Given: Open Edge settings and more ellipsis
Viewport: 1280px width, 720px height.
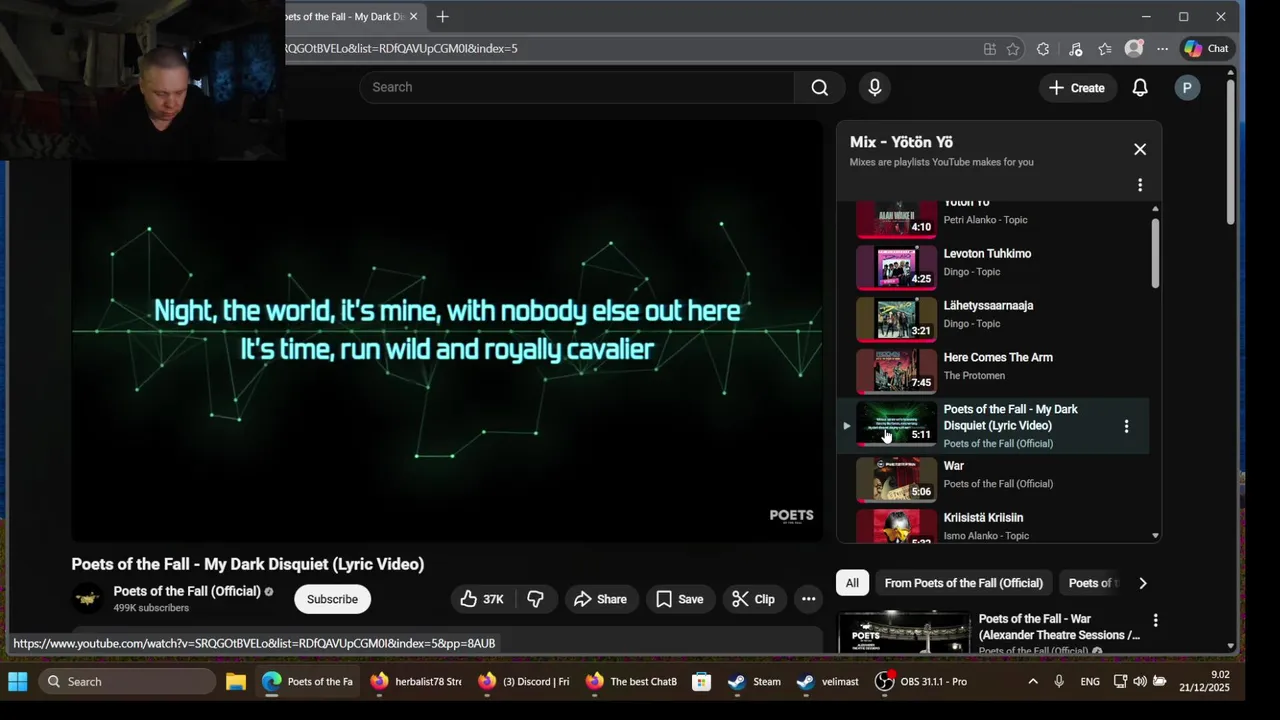Looking at the screenshot, I should 1162,48.
